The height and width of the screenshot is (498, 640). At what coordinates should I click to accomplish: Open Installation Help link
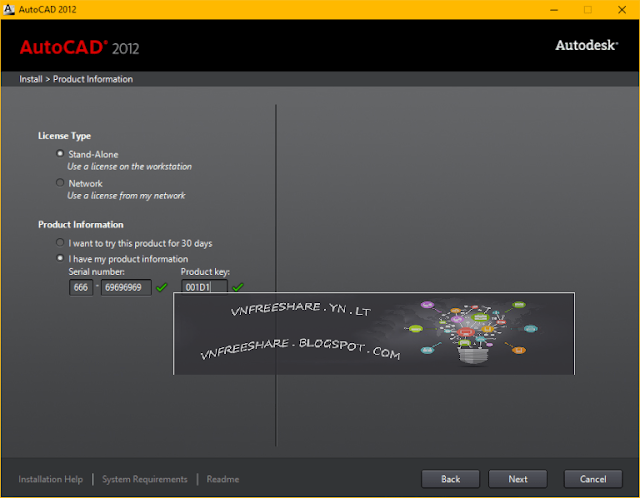pyautogui.click(x=51, y=479)
